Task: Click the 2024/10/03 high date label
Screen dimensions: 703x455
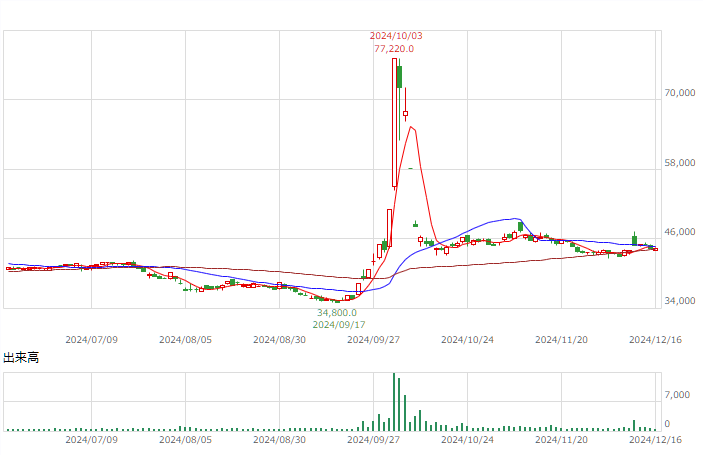Action: coord(396,36)
